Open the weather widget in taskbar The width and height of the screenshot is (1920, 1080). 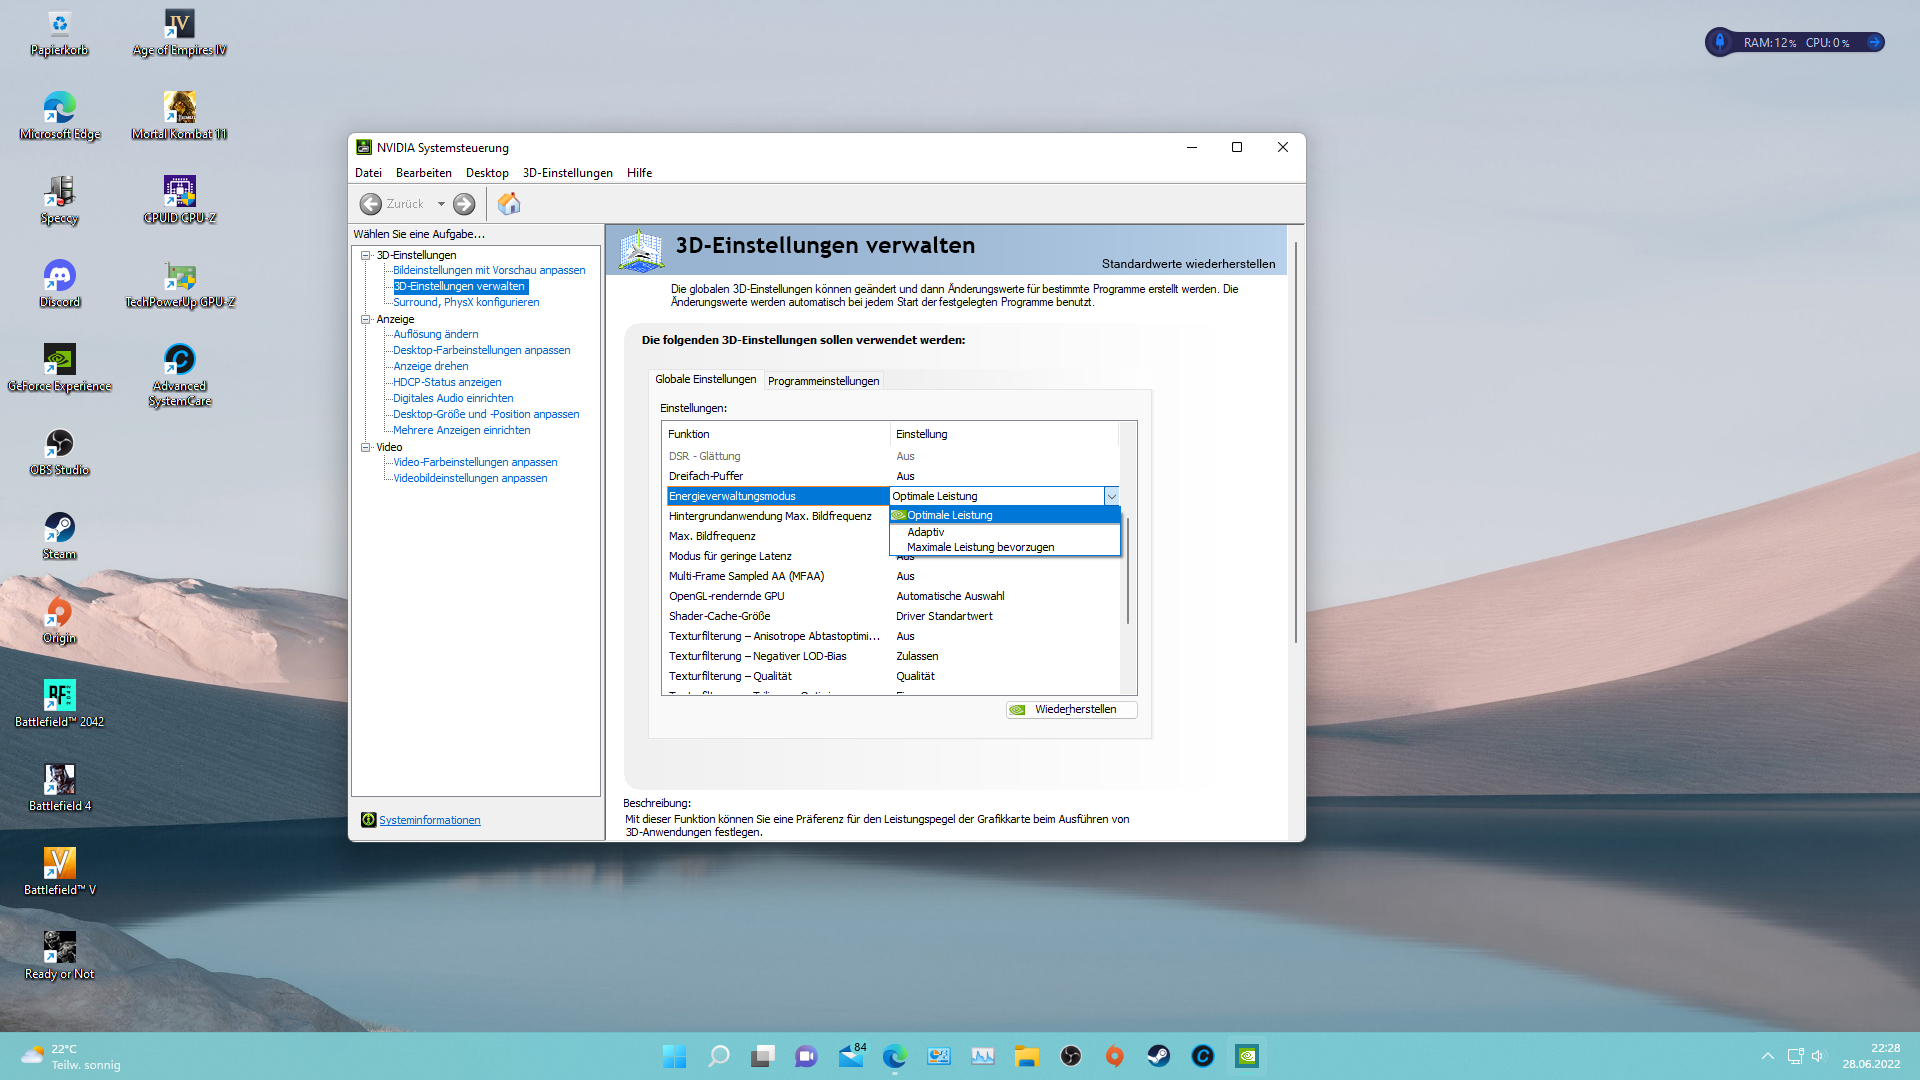pyautogui.click(x=70, y=1056)
